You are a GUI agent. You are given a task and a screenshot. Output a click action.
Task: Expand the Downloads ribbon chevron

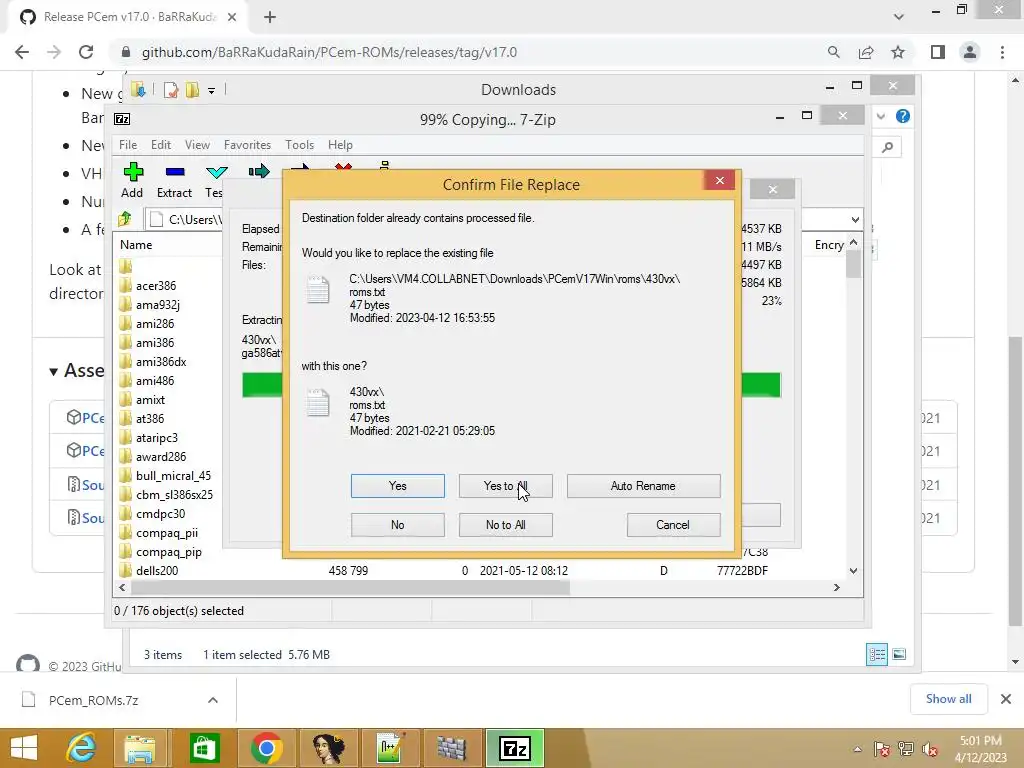click(881, 116)
